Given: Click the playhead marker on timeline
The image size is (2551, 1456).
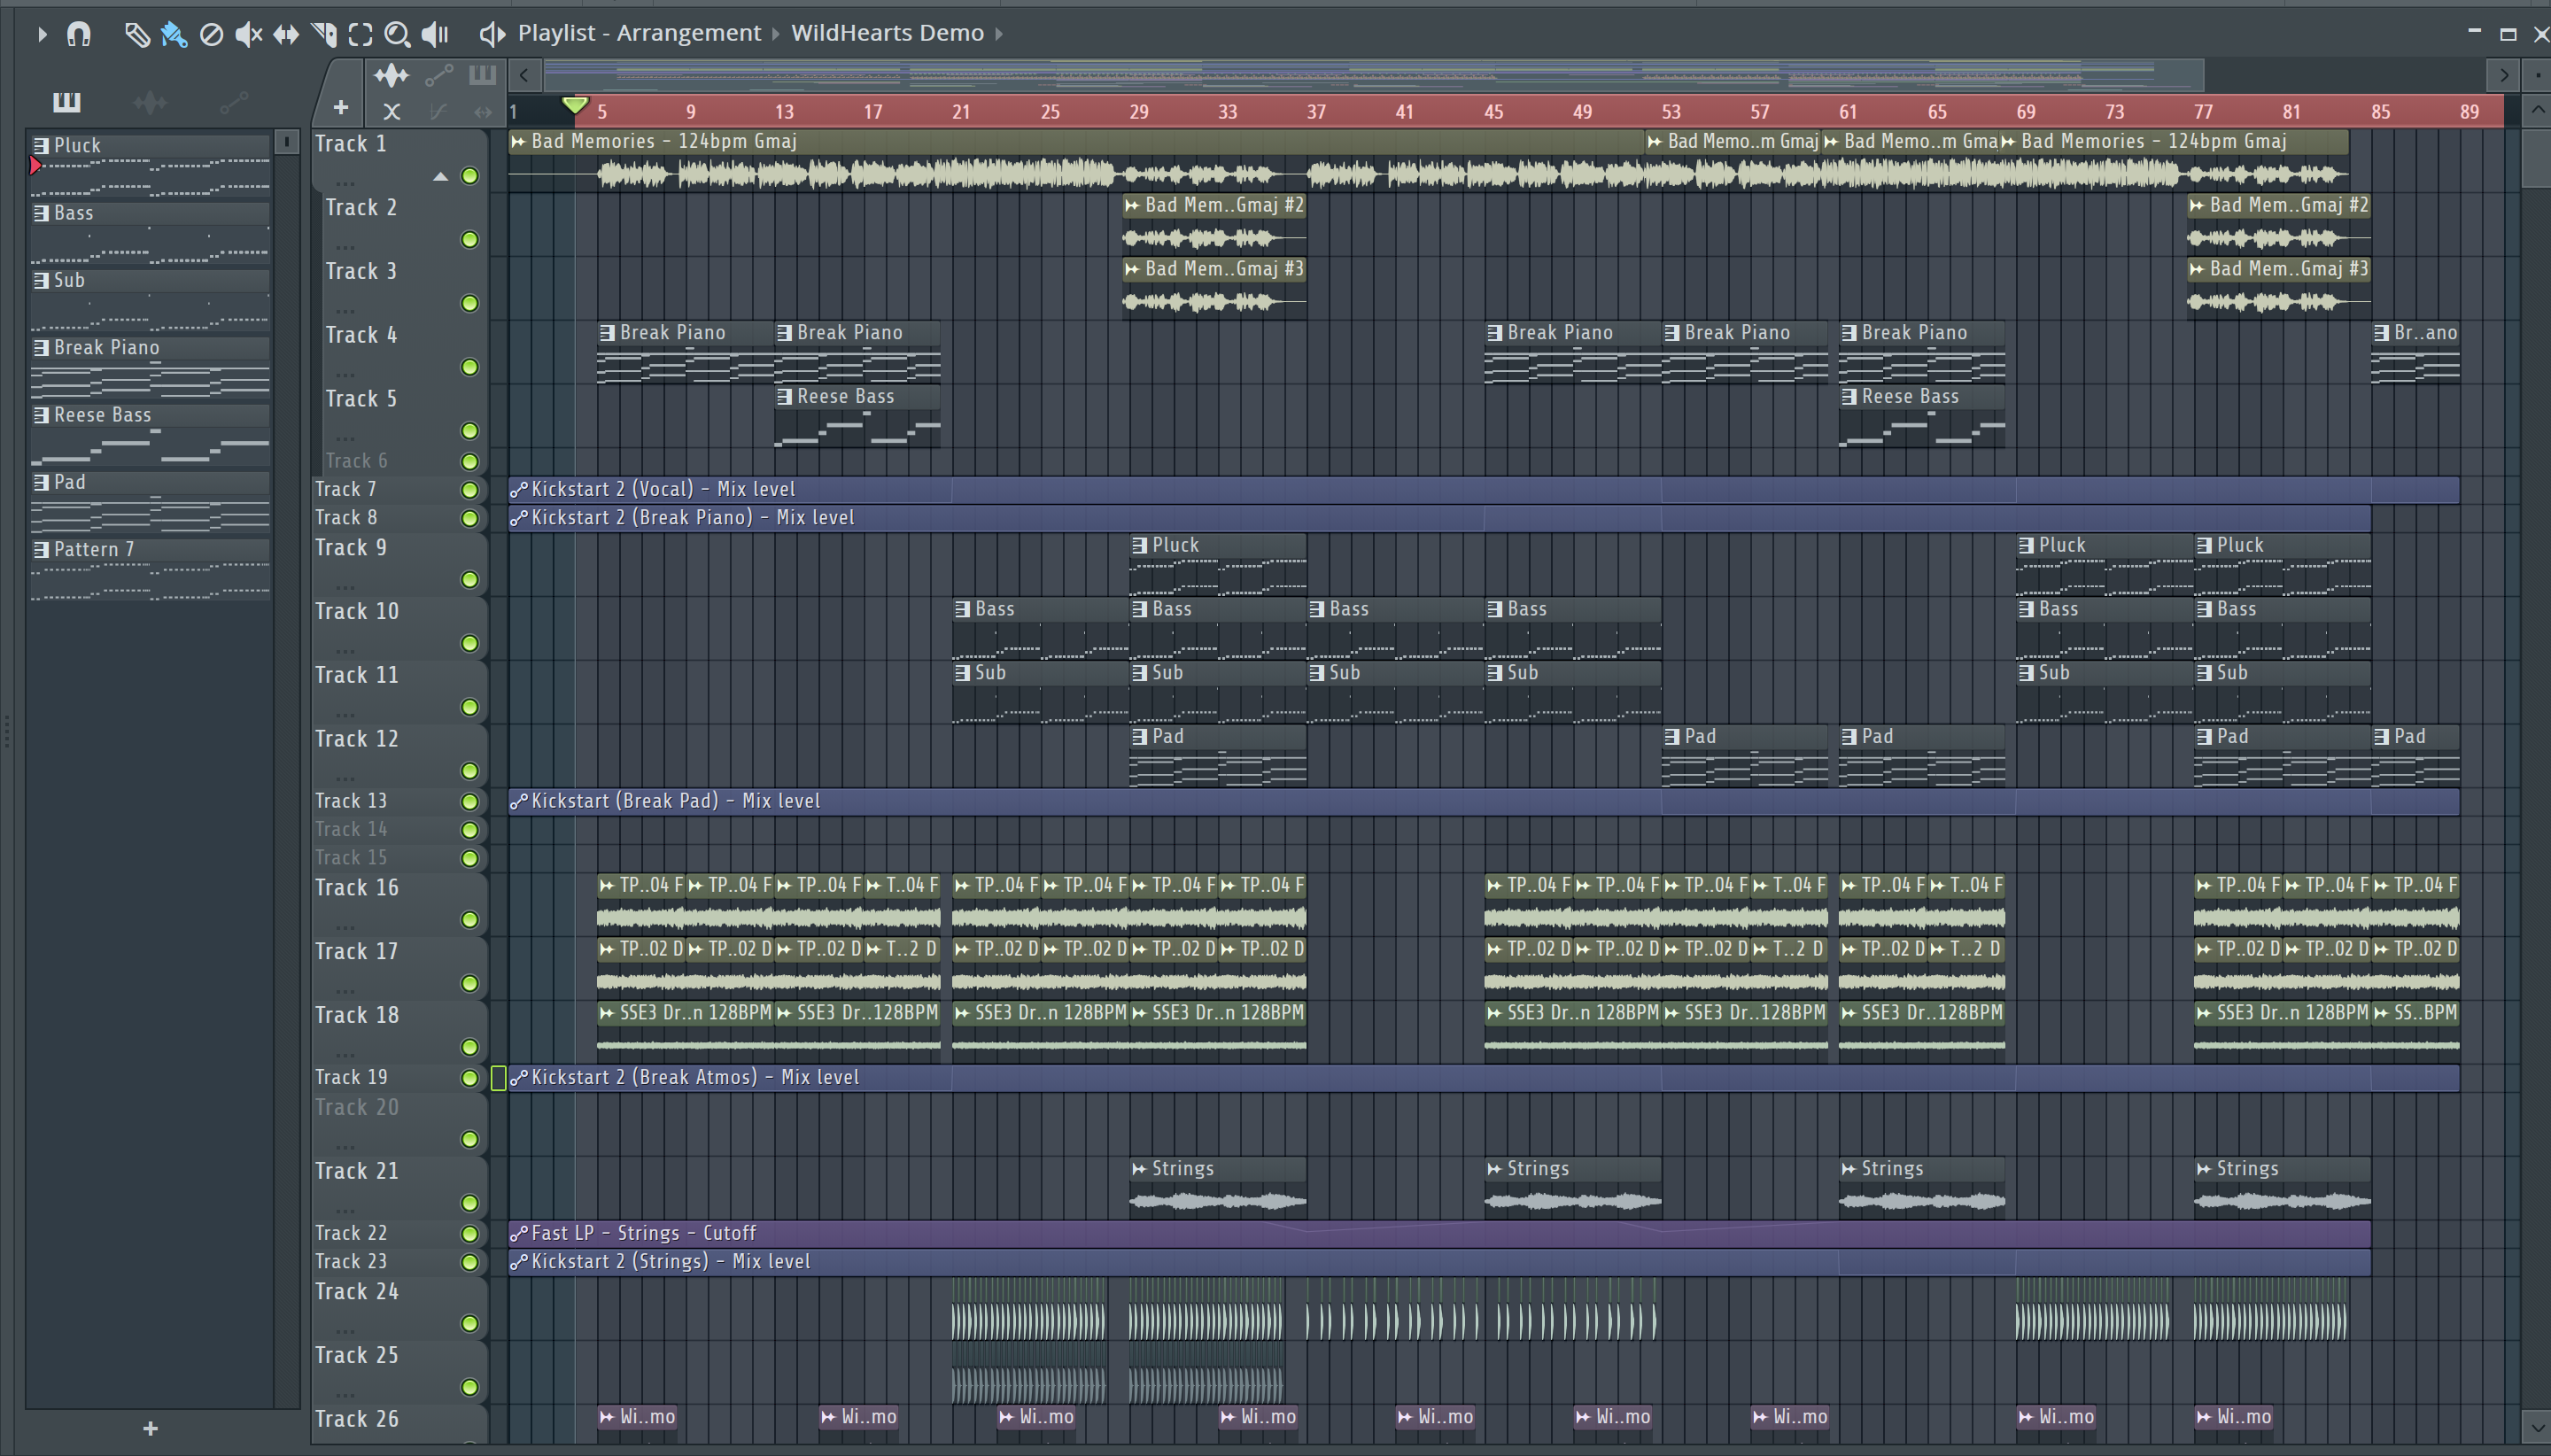Looking at the screenshot, I should click(x=575, y=105).
